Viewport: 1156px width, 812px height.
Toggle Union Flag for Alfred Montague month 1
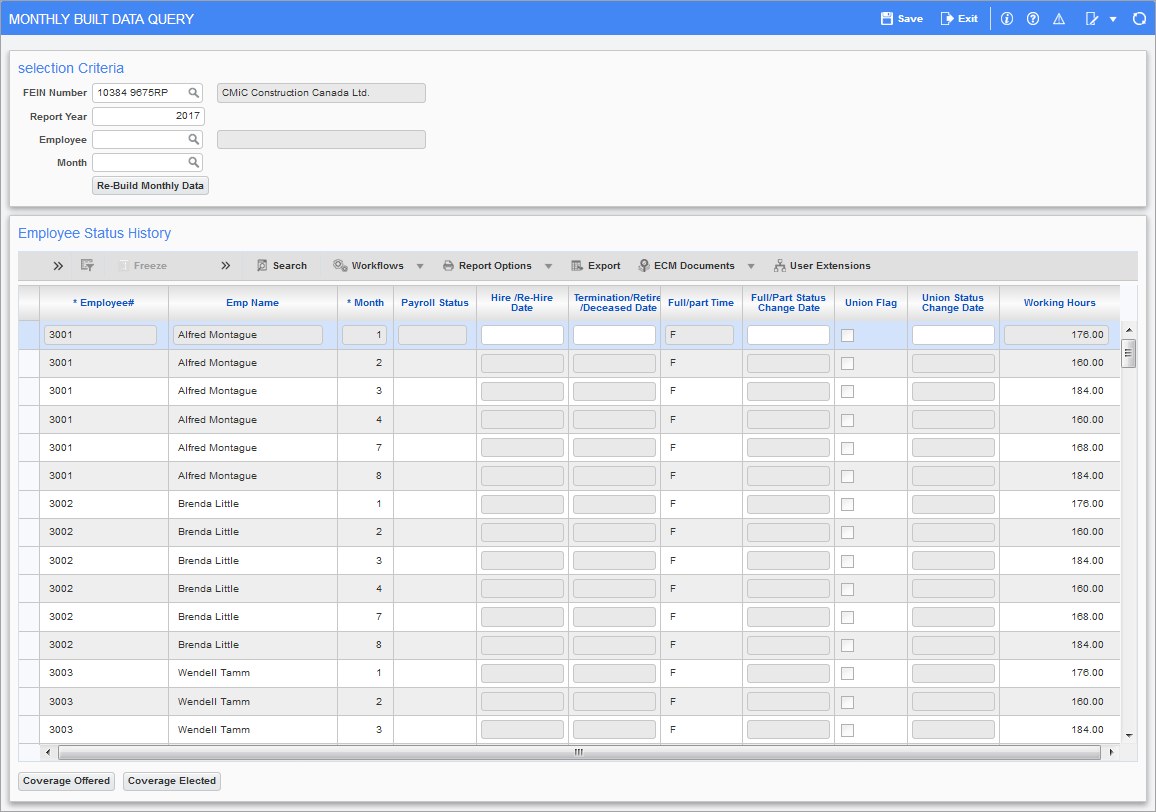click(x=848, y=336)
